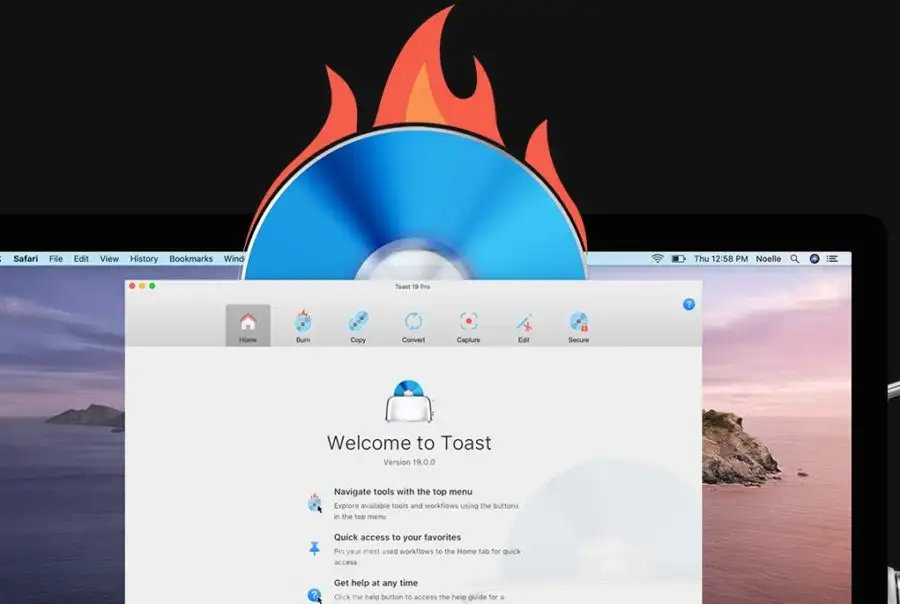Viewport: 900px width, 604px height.
Task: Select the Capture tool
Action: pos(468,325)
